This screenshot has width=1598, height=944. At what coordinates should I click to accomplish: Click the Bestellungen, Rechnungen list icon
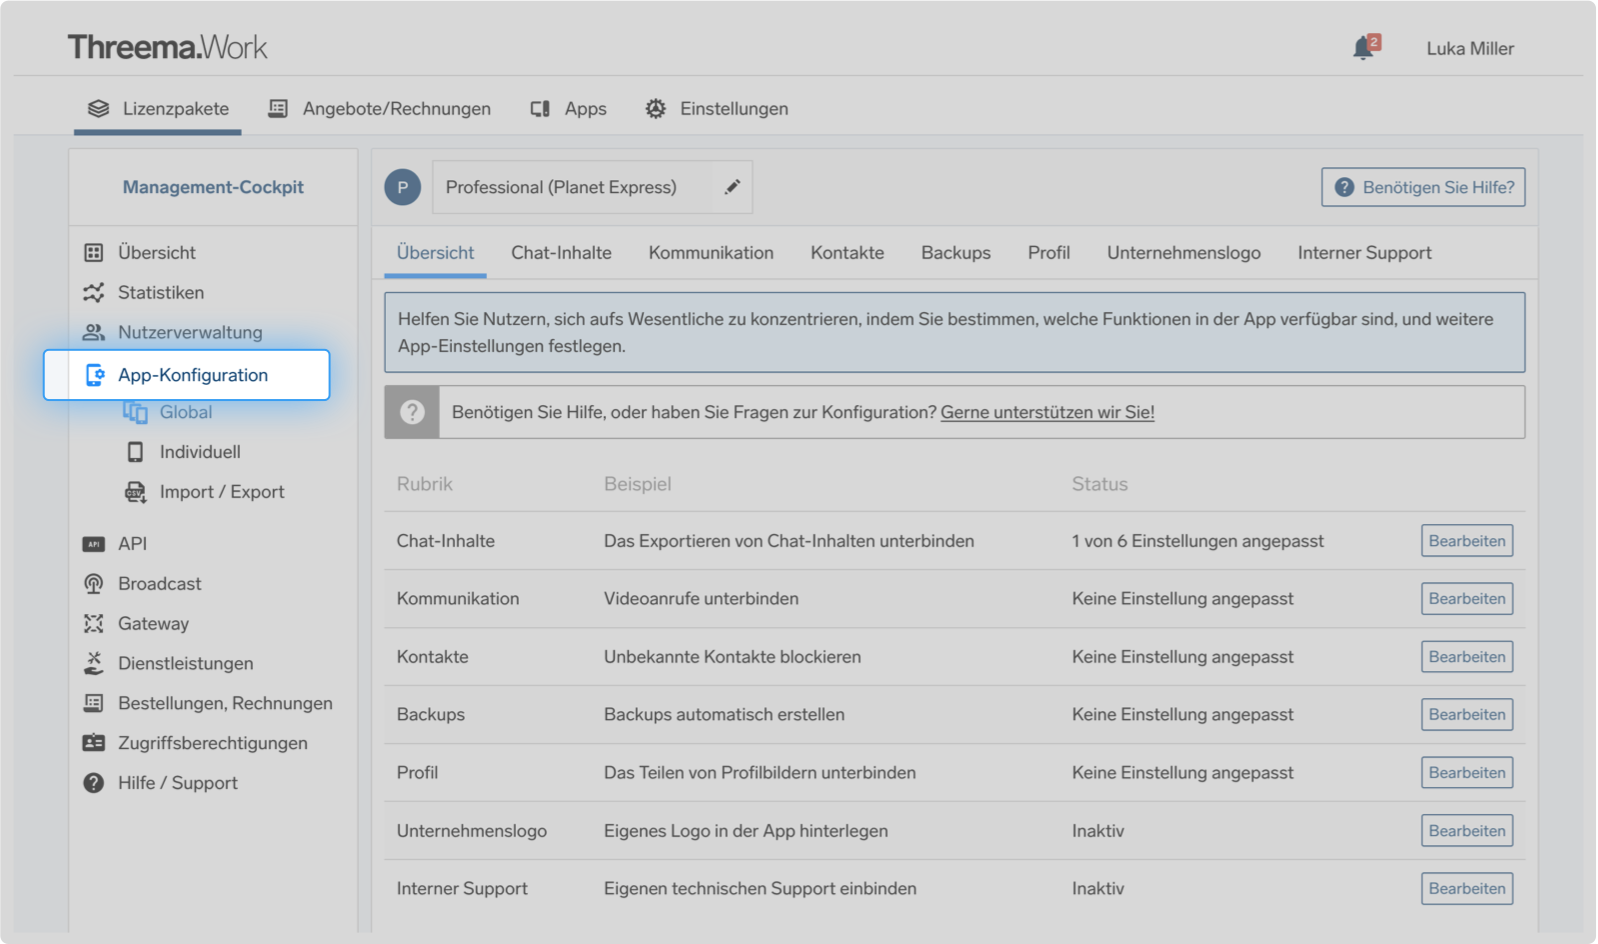(x=94, y=703)
